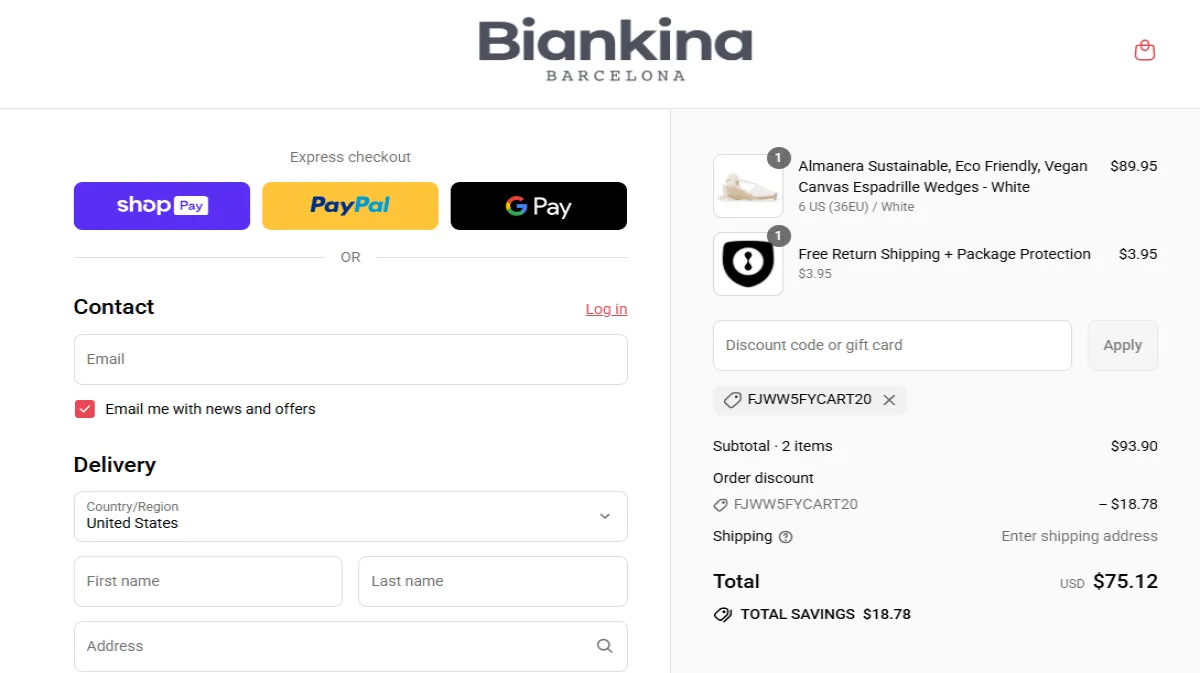
Task: Click the Apply button for the discount
Action: coord(1122,345)
